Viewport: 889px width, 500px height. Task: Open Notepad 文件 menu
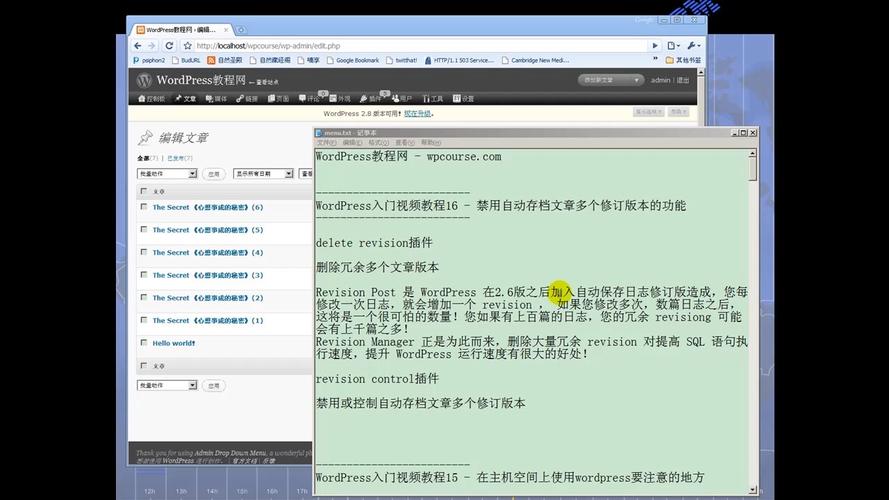click(x=327, y=143)
